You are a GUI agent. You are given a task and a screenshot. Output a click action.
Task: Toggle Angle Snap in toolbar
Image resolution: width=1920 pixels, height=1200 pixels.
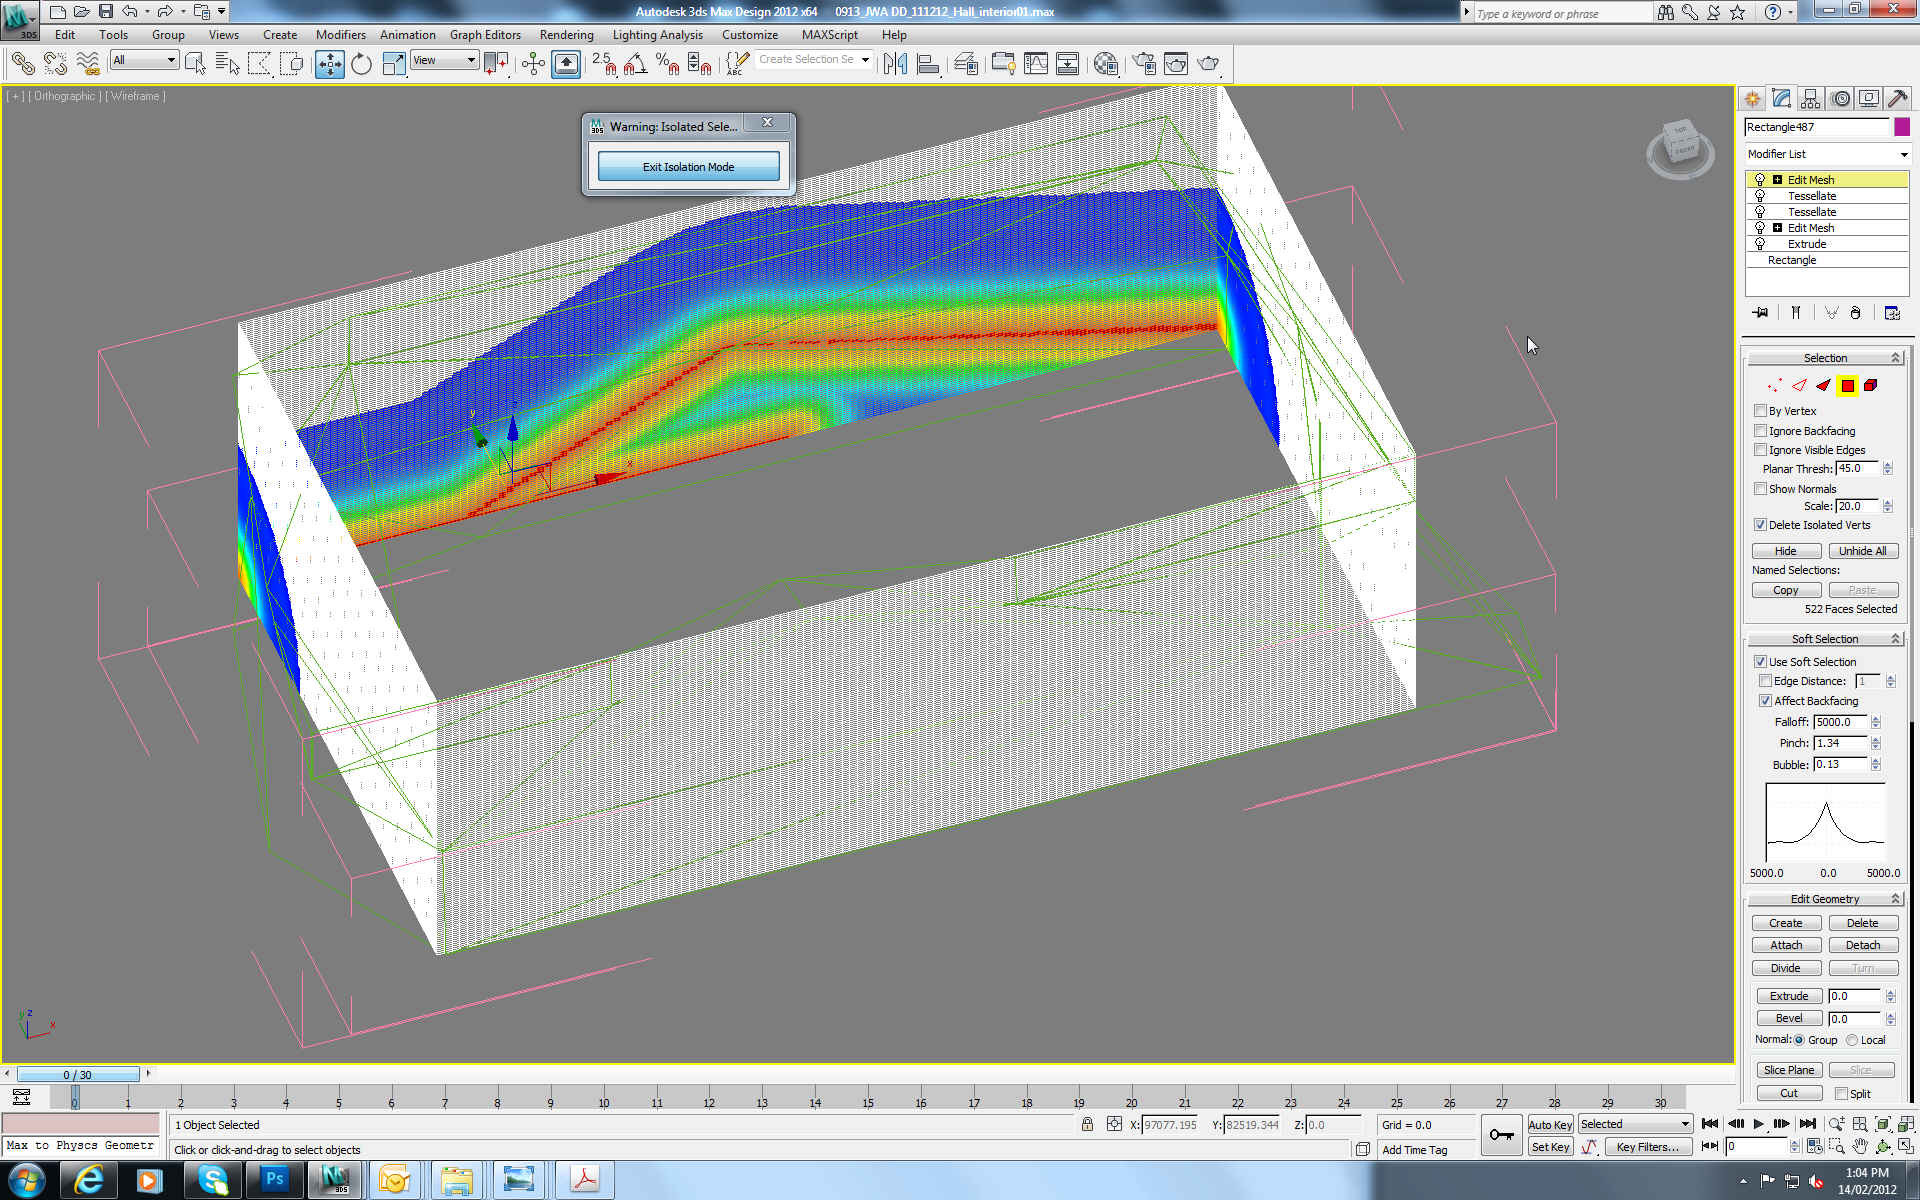point(635,64)
